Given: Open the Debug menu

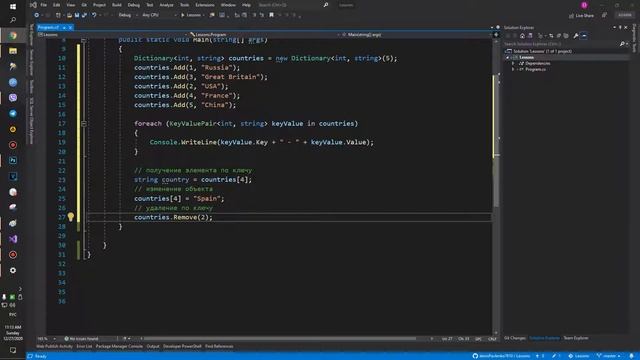Looking at the screenshot, I should pos(133,5).
